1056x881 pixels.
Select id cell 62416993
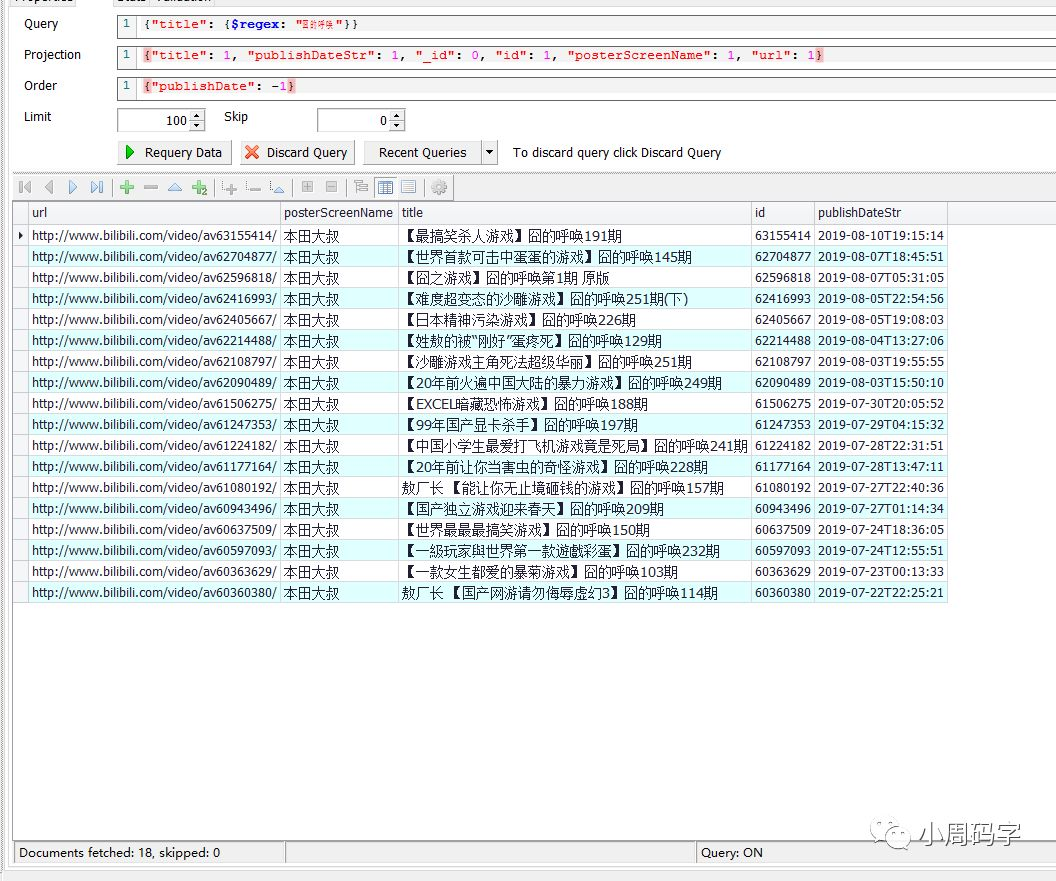click(783, 298)
